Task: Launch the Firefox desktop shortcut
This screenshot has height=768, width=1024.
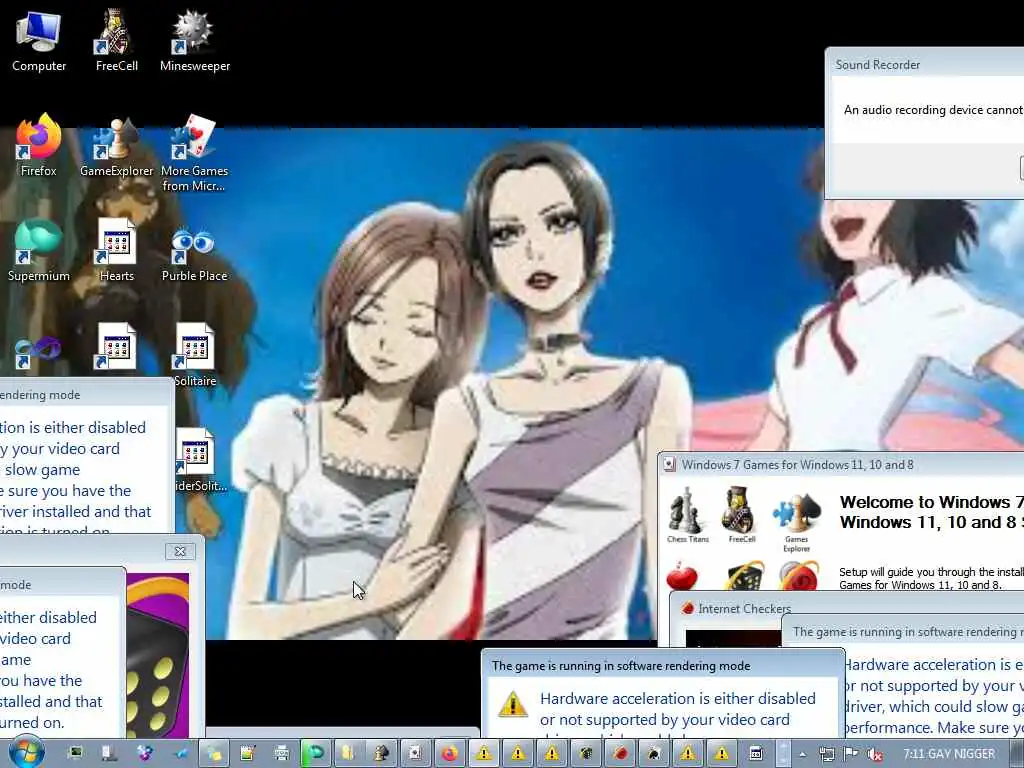Action: point(39,146)
